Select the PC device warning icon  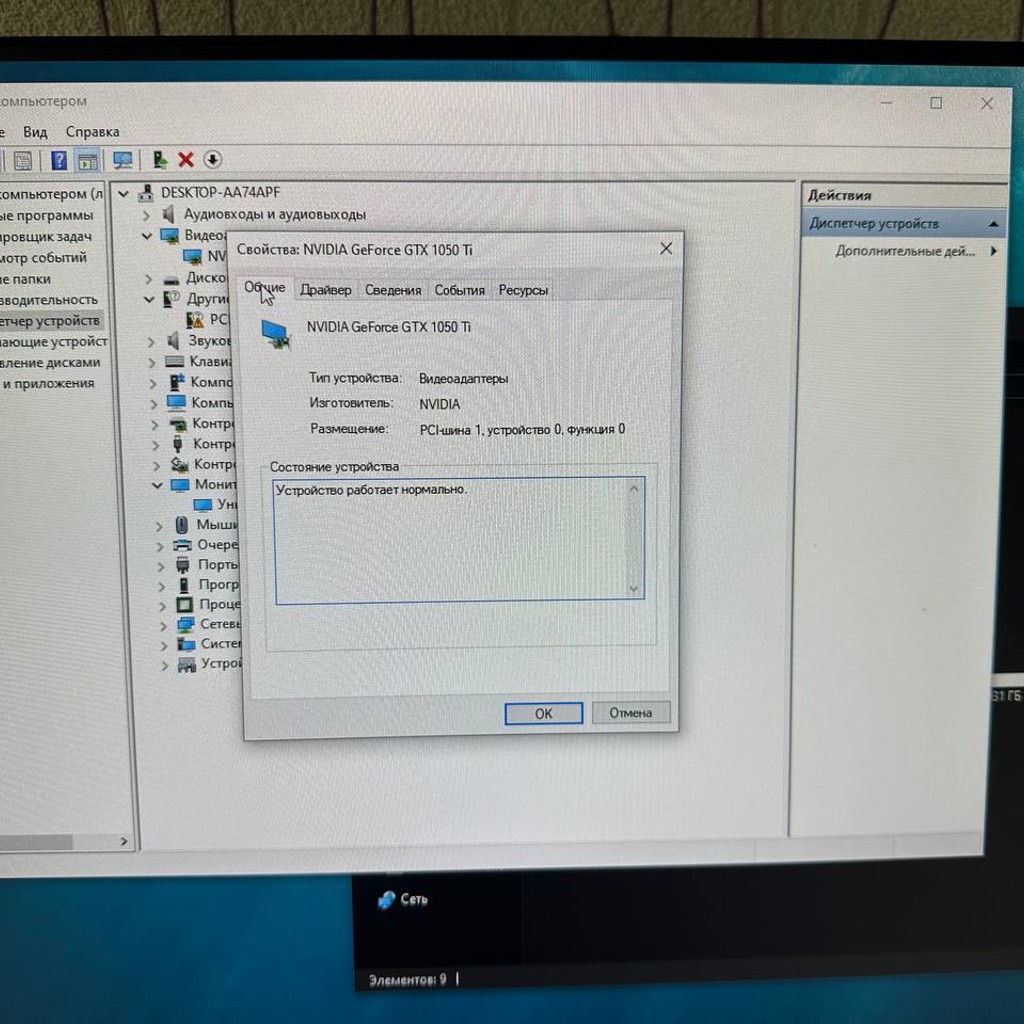pyautogui.click(x=195, y=319)
